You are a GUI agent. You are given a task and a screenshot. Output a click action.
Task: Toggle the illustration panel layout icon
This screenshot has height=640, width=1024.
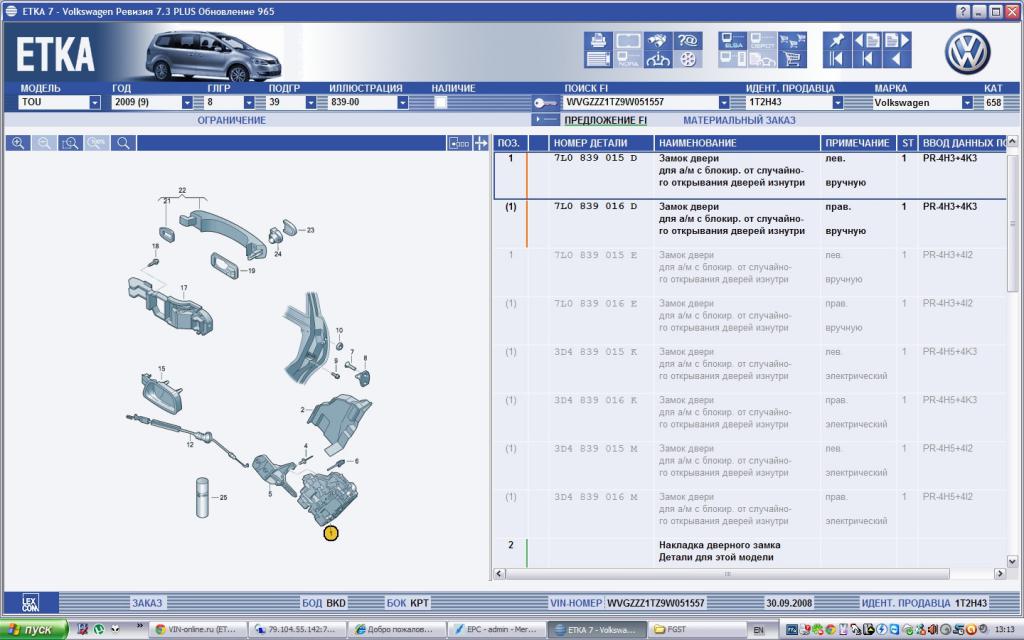coord(459,143)
